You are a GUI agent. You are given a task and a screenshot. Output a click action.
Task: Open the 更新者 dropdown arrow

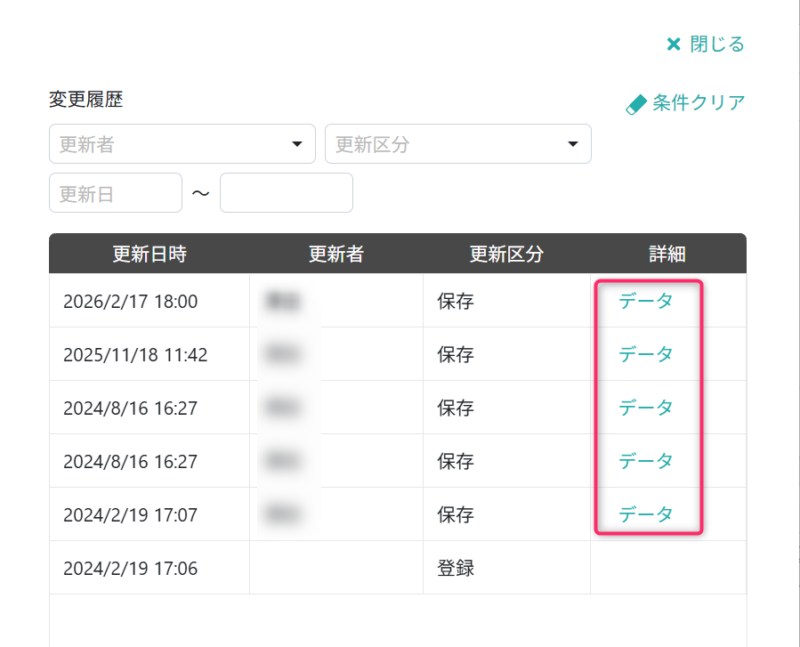pos(297,143)
